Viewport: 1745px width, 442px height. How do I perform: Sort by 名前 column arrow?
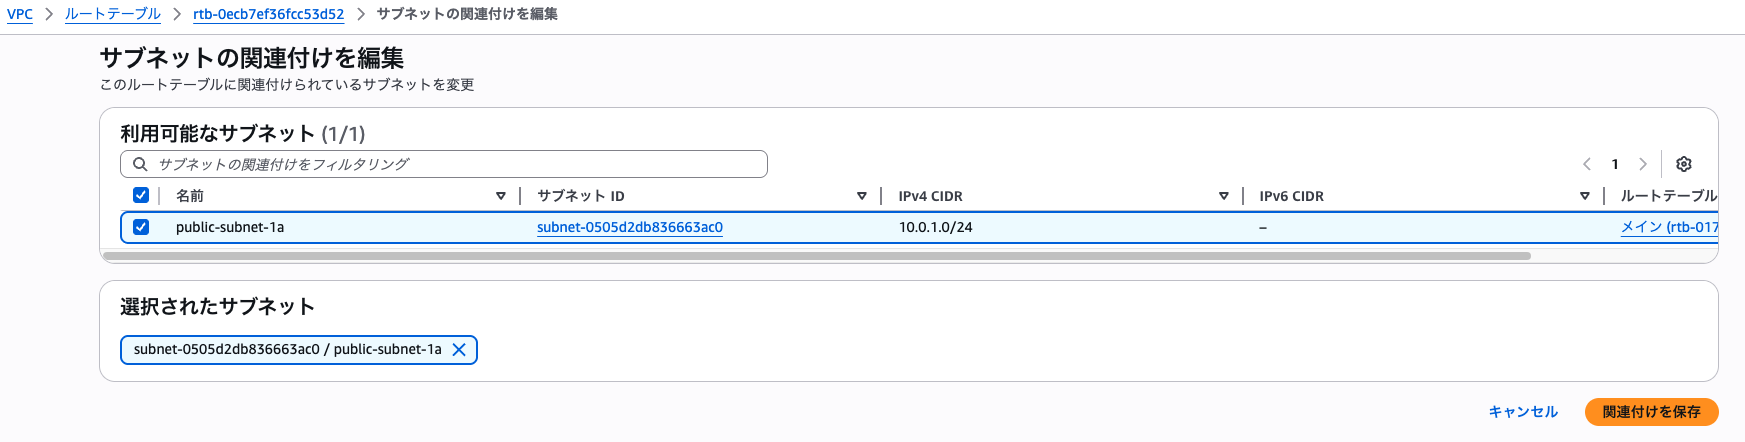coord(501,196)
